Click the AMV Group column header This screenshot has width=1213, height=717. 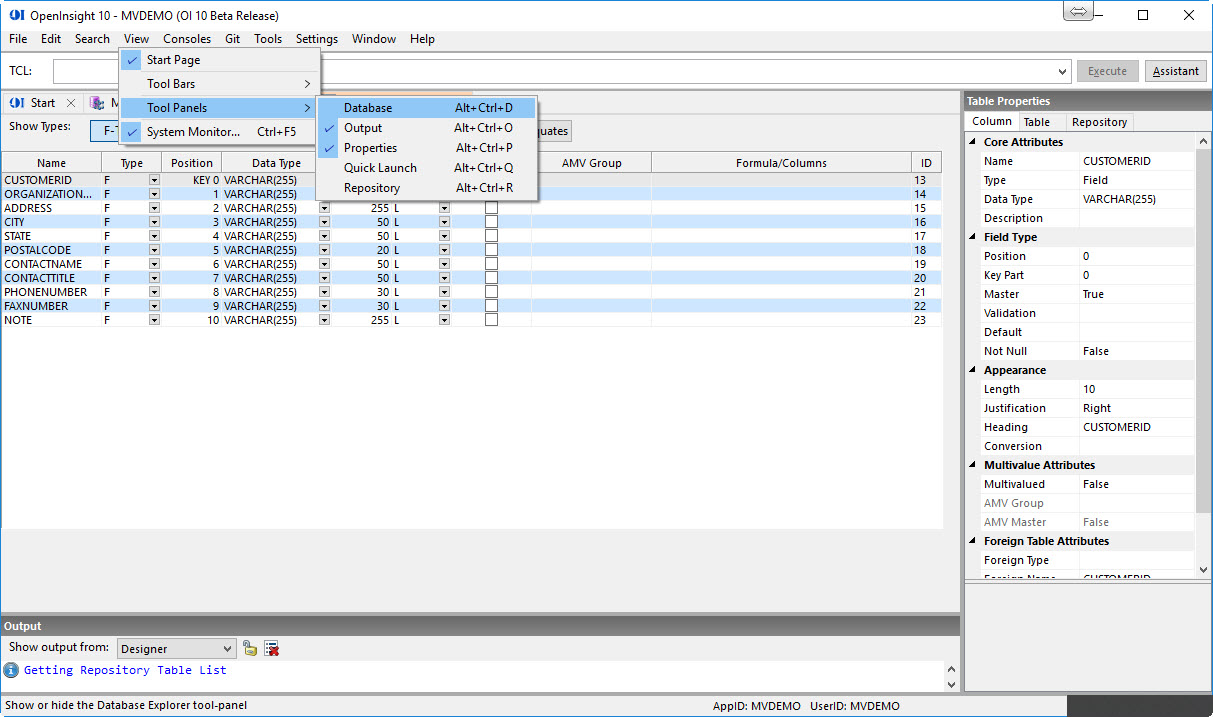592,163
